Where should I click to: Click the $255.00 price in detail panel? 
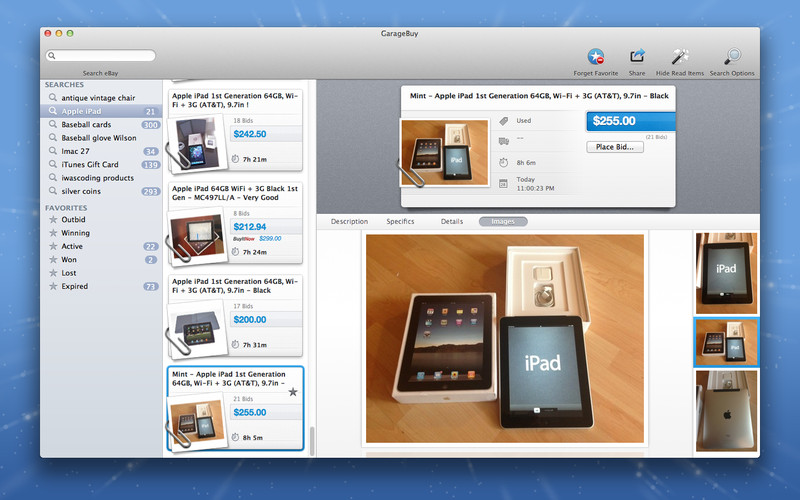click(x=614, y=121)
